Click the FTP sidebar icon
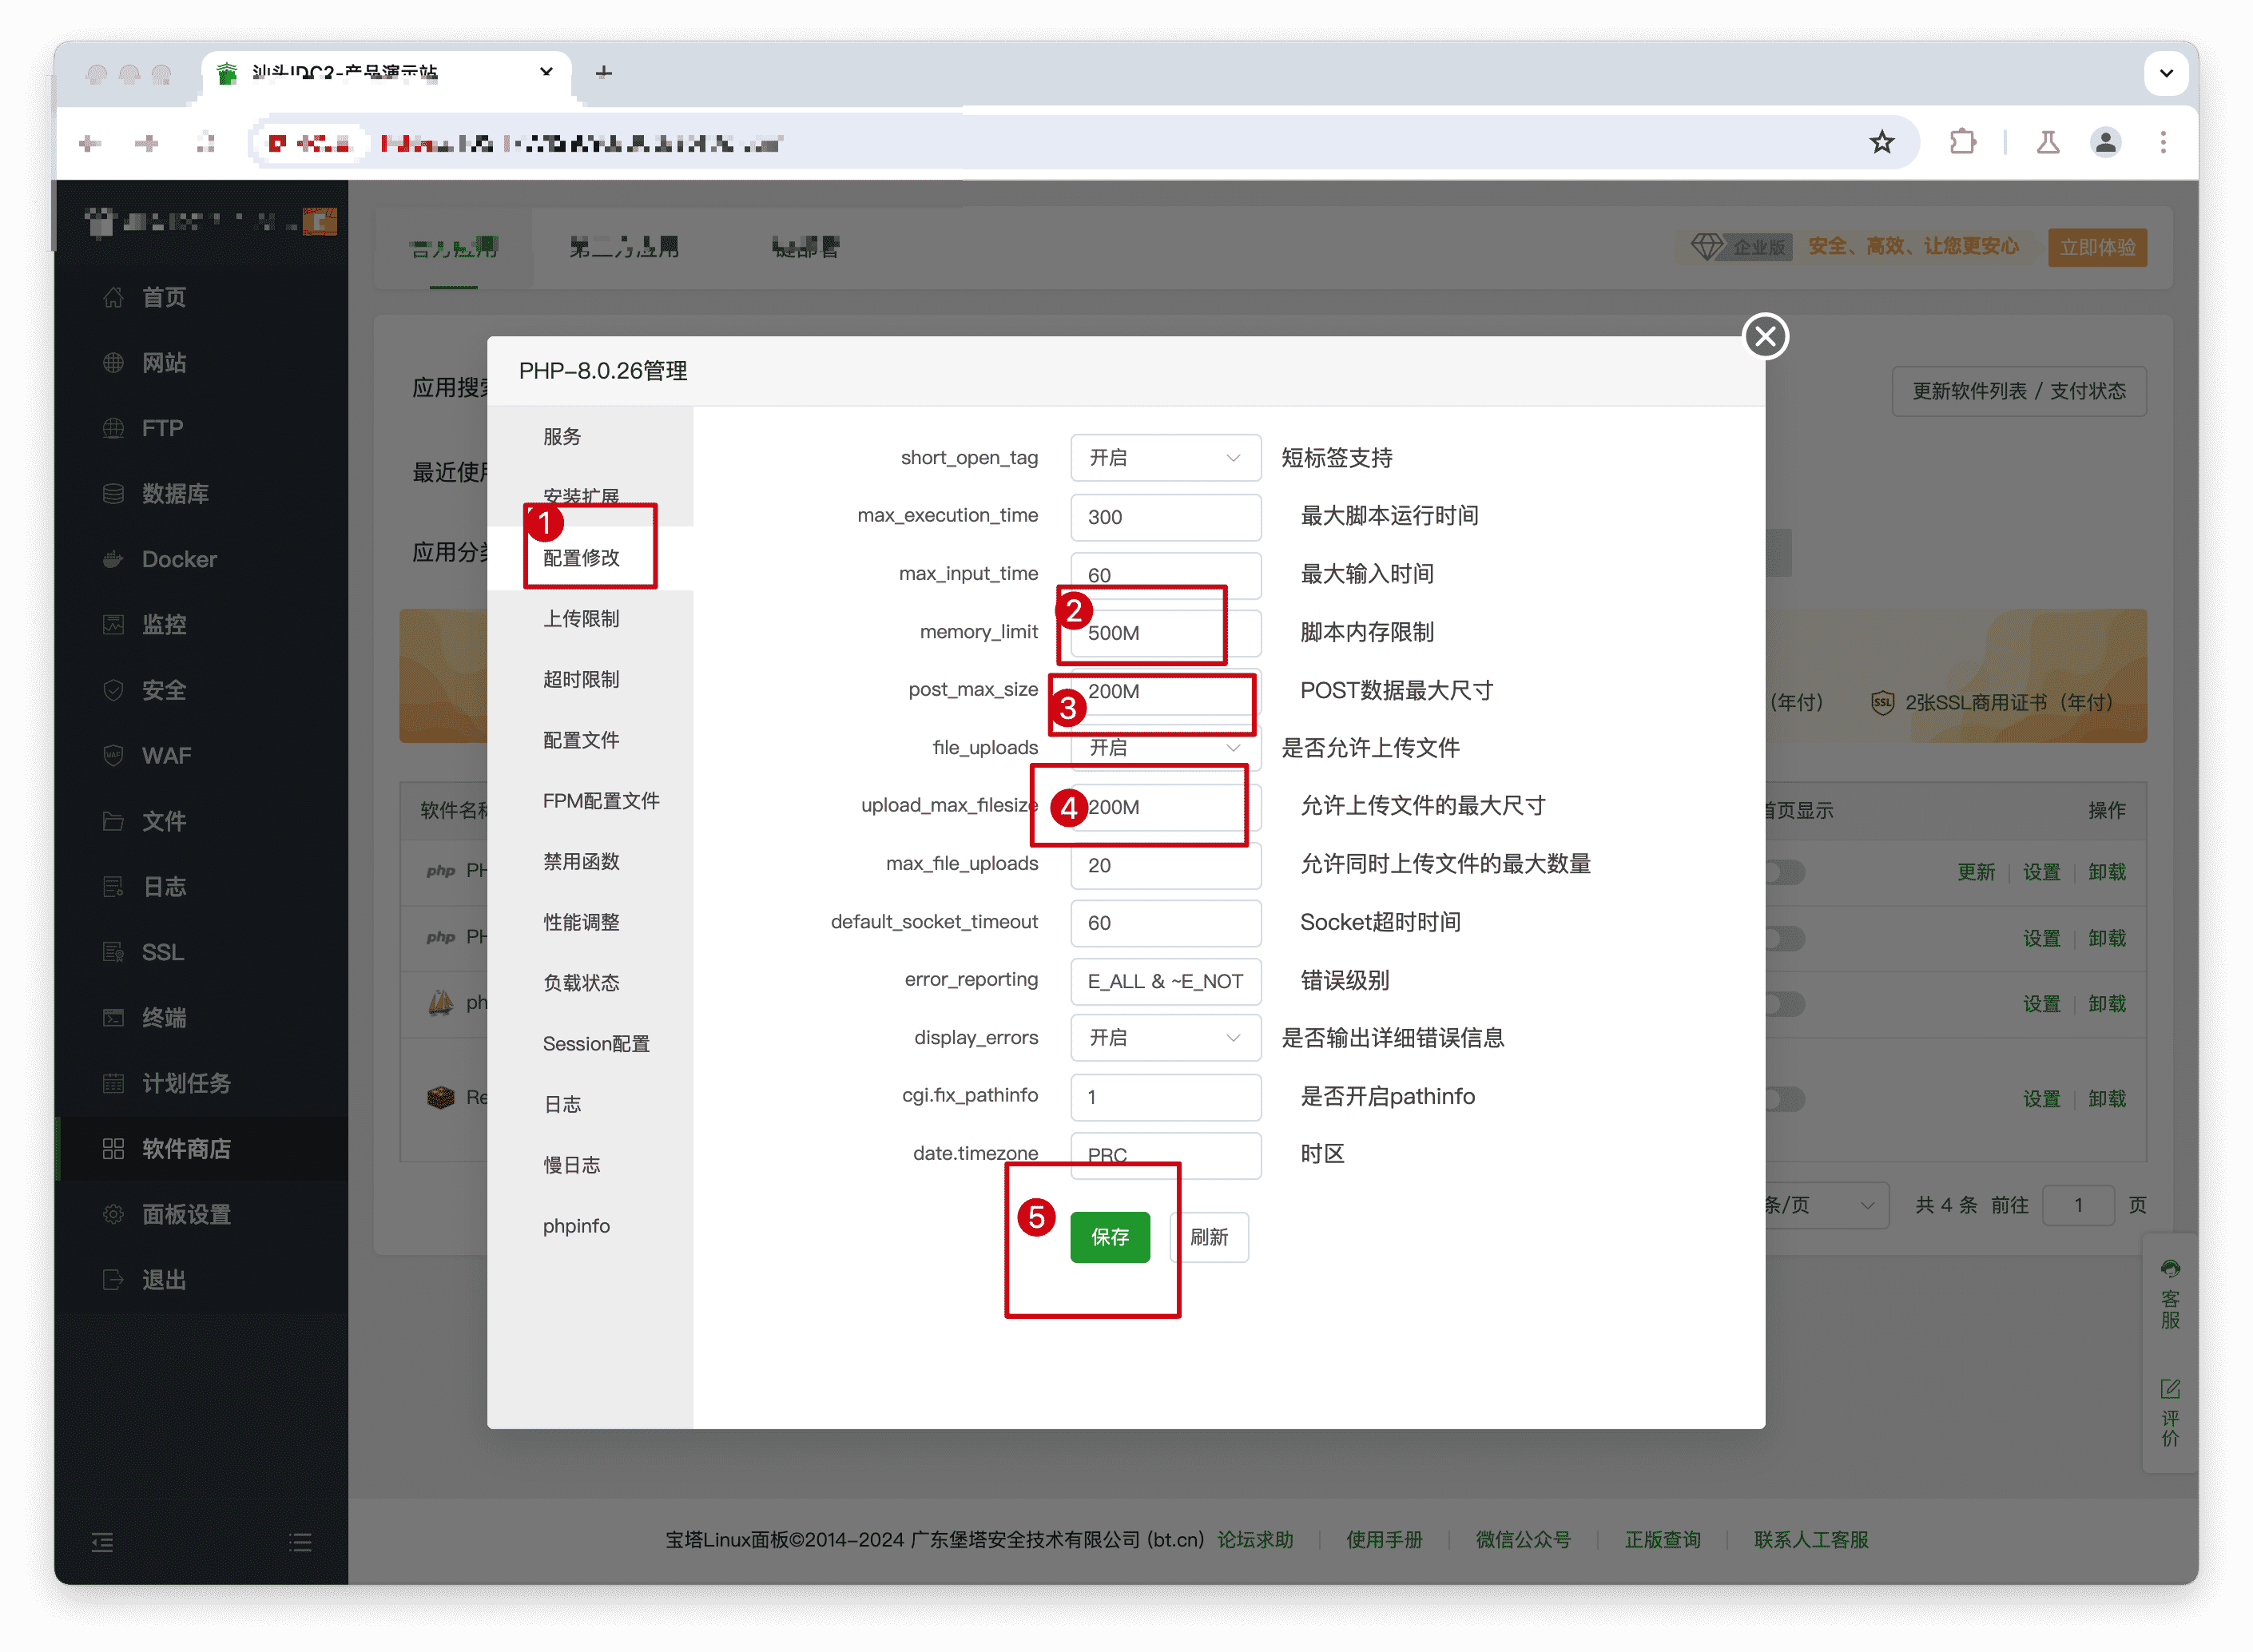The width and height of the screenshot is (2253, 1652). pos(114,428)
